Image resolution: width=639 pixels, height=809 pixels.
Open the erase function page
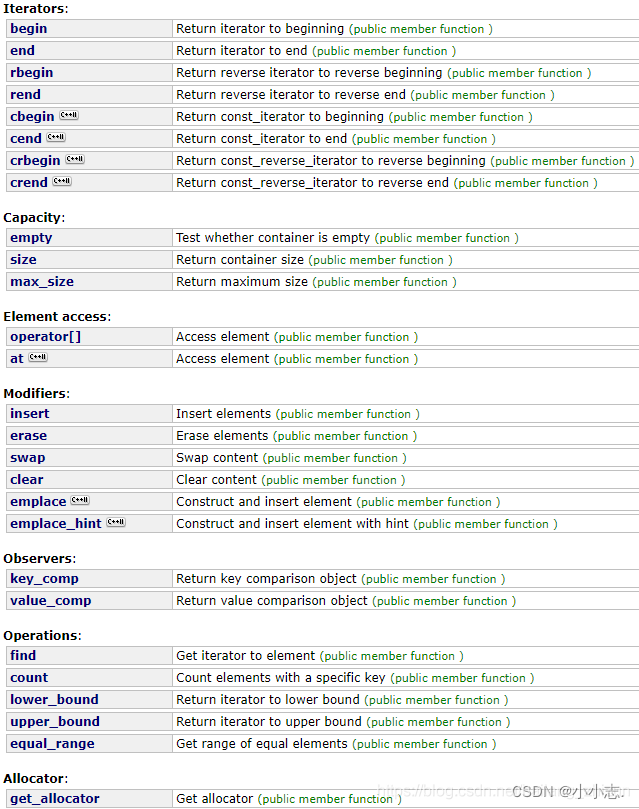coord(28,435)
